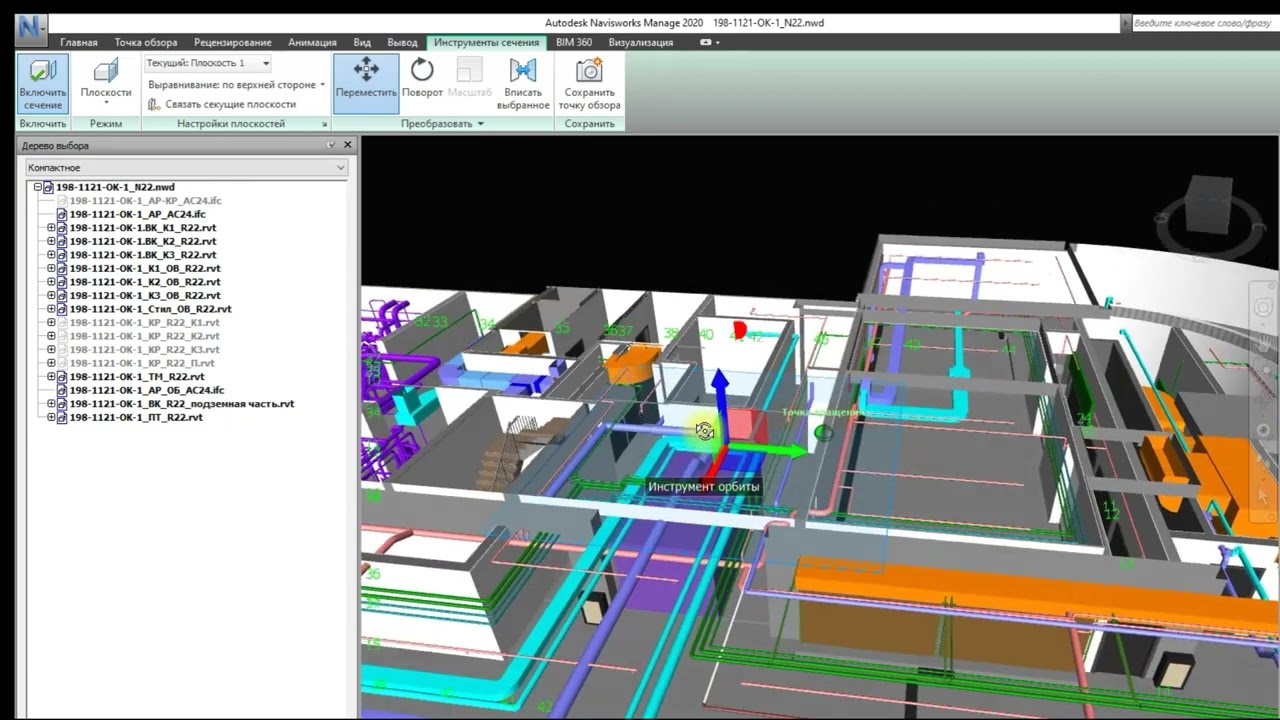Expand the 198-1121-OK-1_К2_ОВ_R22.rvt node
This screenshot has width=1280, height=720.
[51, 282]
